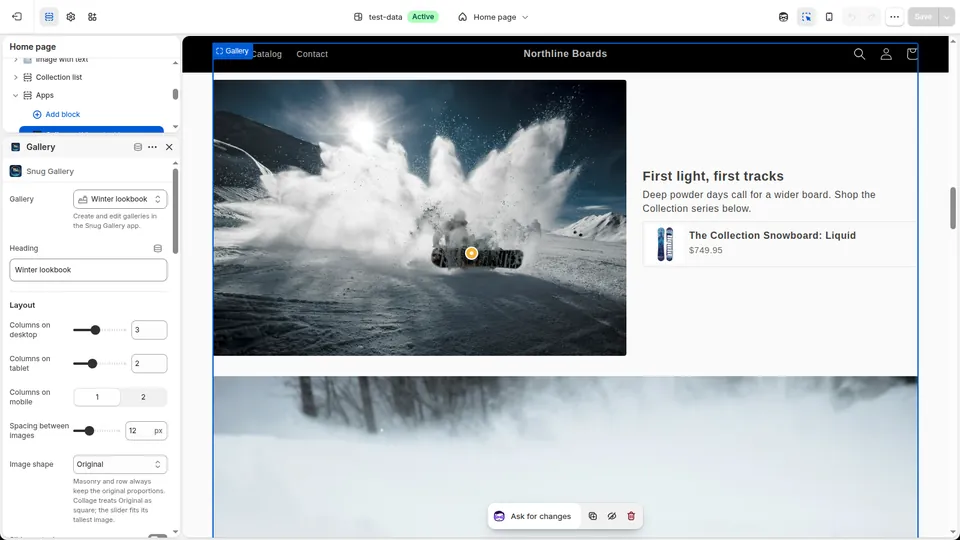The width and height of the screenshot is (960, 540).
Task: Click the orange hotspot on the snowboard photo
Action: pos(471,253)
